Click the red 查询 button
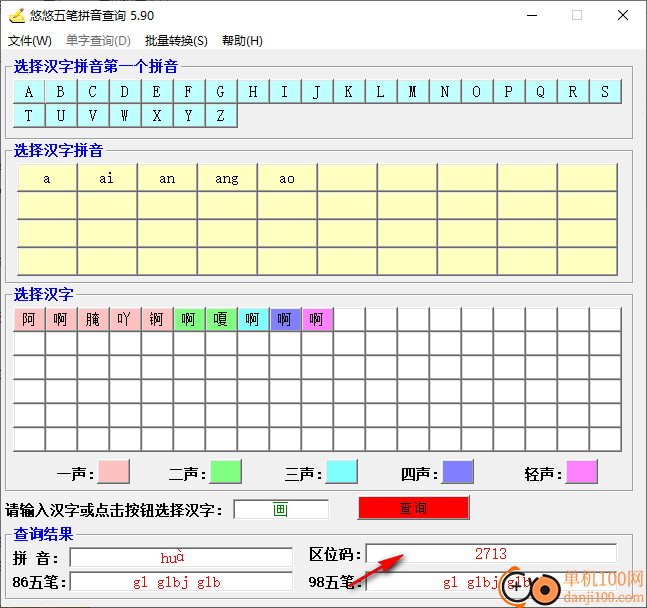647x608 pixels. [413, 508]
